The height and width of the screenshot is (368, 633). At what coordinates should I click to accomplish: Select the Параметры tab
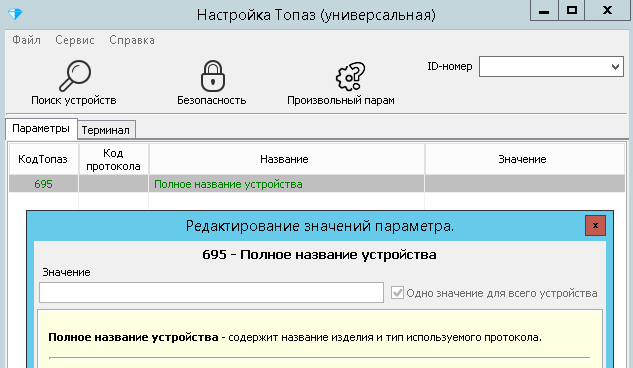(41, 129)
